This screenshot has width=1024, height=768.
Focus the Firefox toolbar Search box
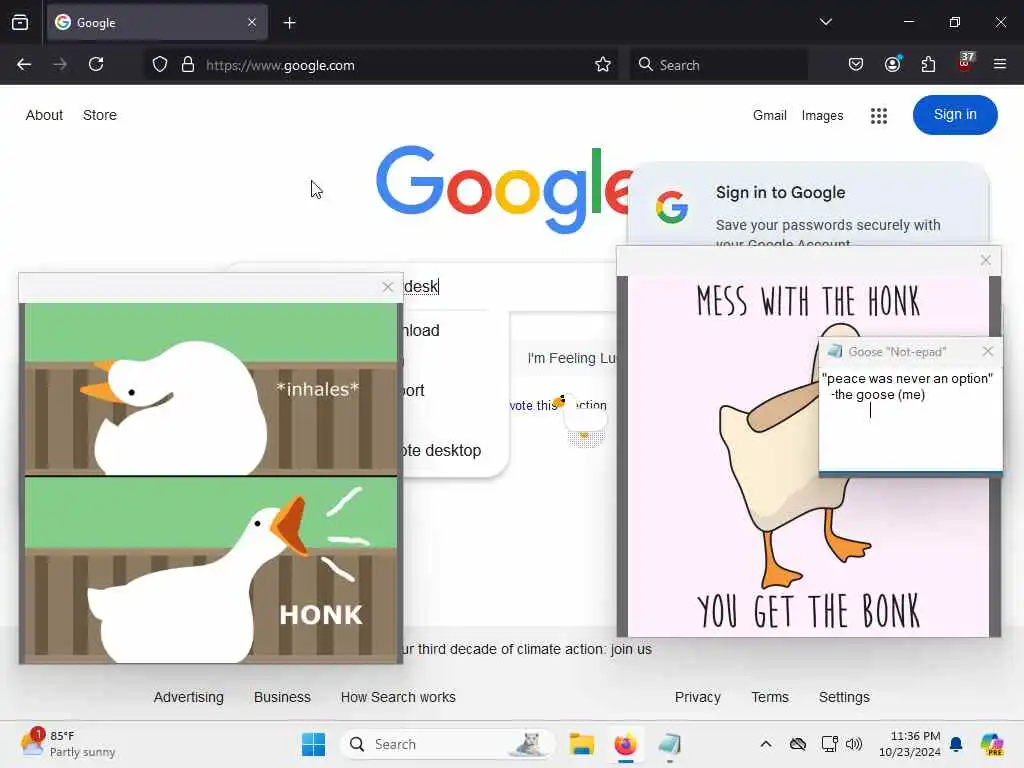[718, 65]
